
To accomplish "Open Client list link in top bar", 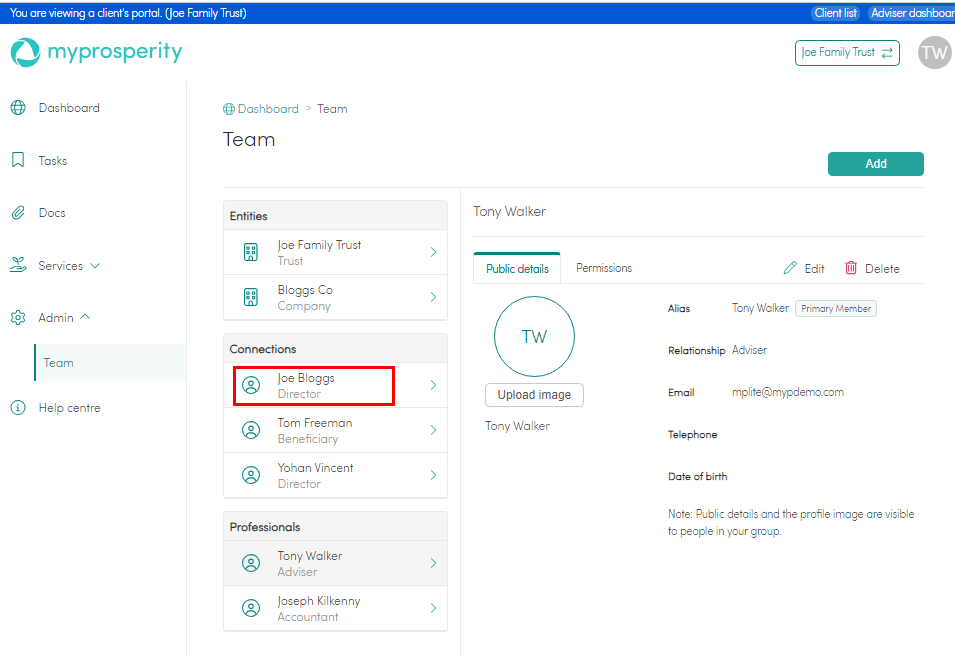I will pos(835,13).
